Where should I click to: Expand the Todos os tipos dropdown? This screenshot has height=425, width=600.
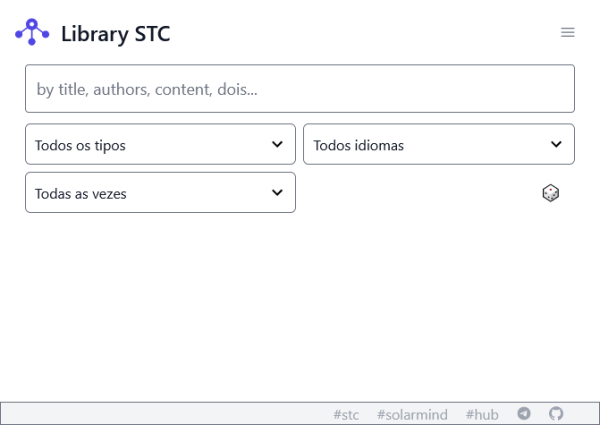160,144
